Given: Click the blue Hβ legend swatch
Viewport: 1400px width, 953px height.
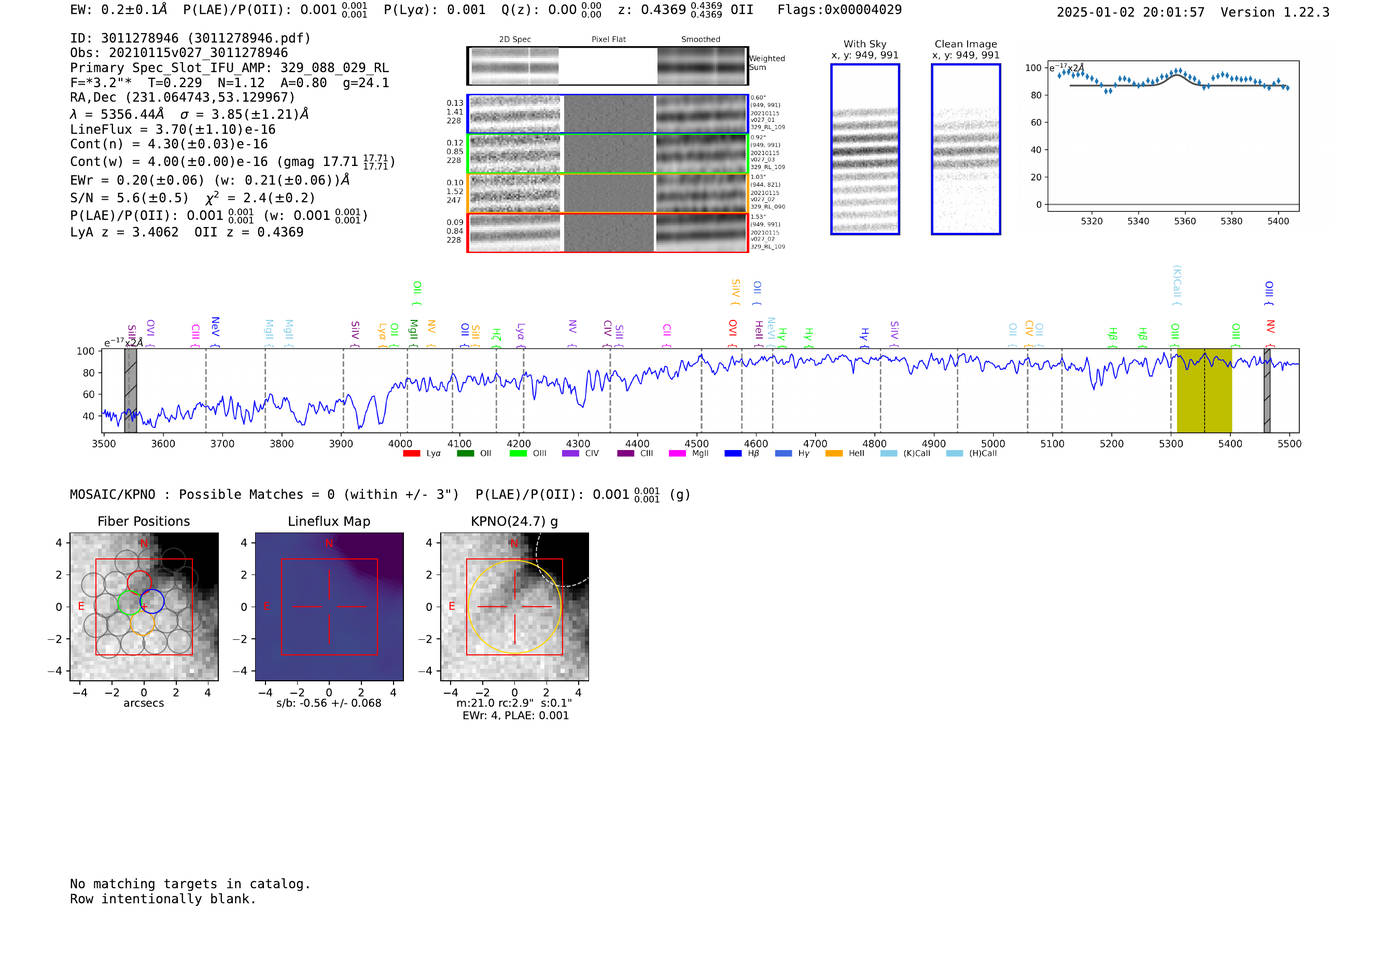Looking at the screenshot, I should [x=733, y=454].
